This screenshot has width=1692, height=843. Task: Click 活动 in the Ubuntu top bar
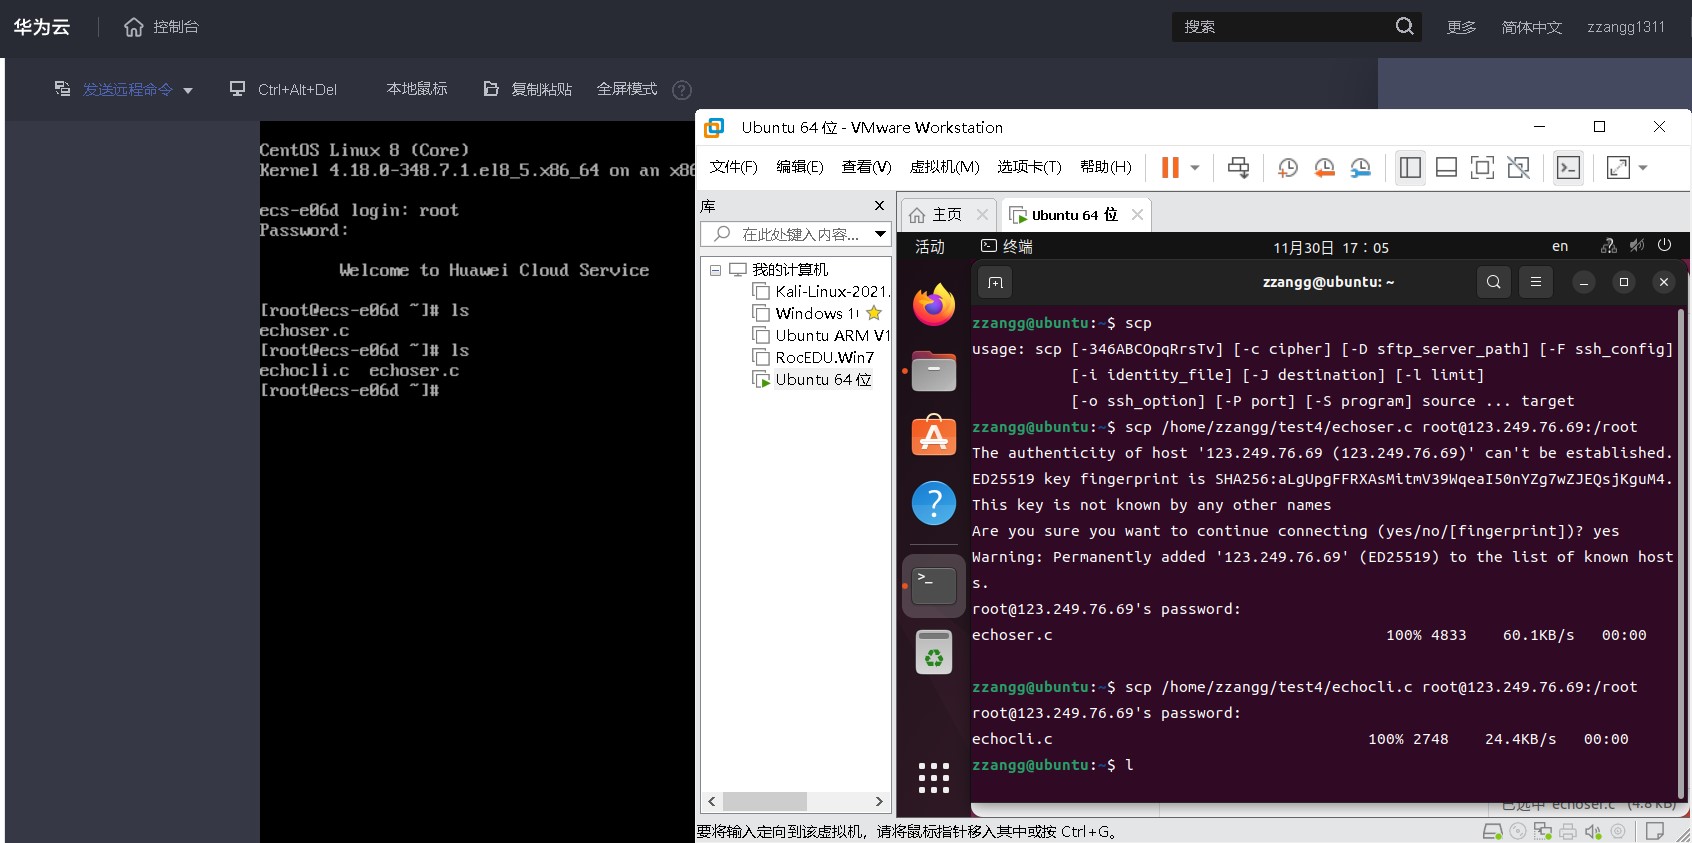[x=930, y=247]
